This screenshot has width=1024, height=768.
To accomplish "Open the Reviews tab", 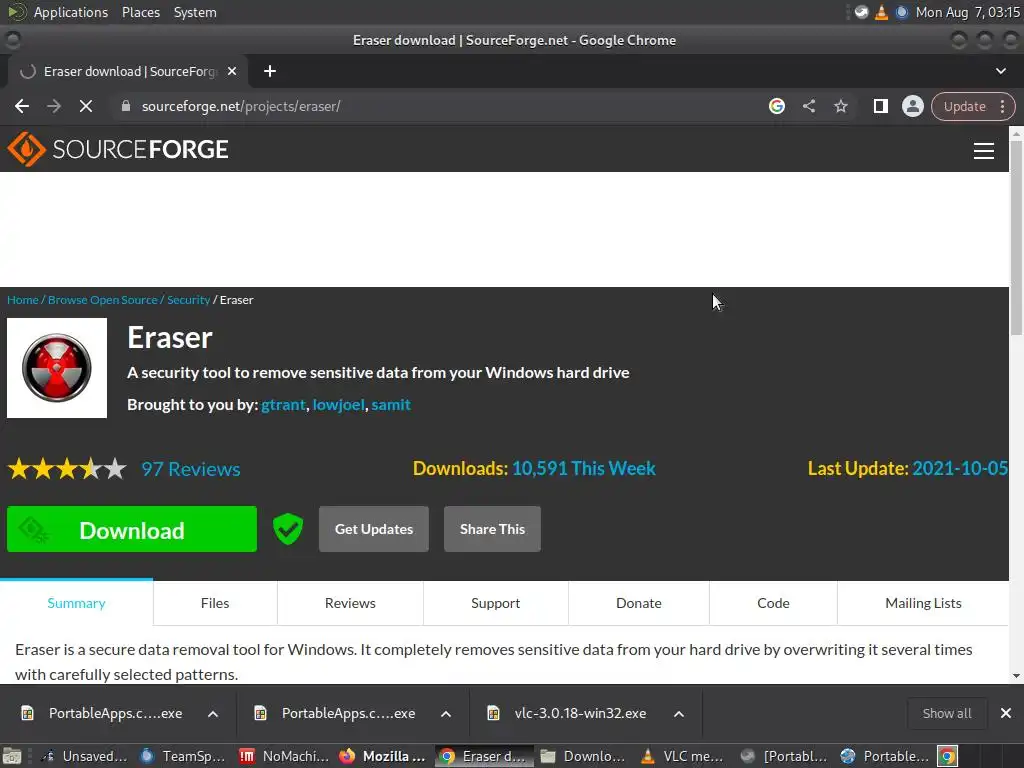I will pos(350,603).
